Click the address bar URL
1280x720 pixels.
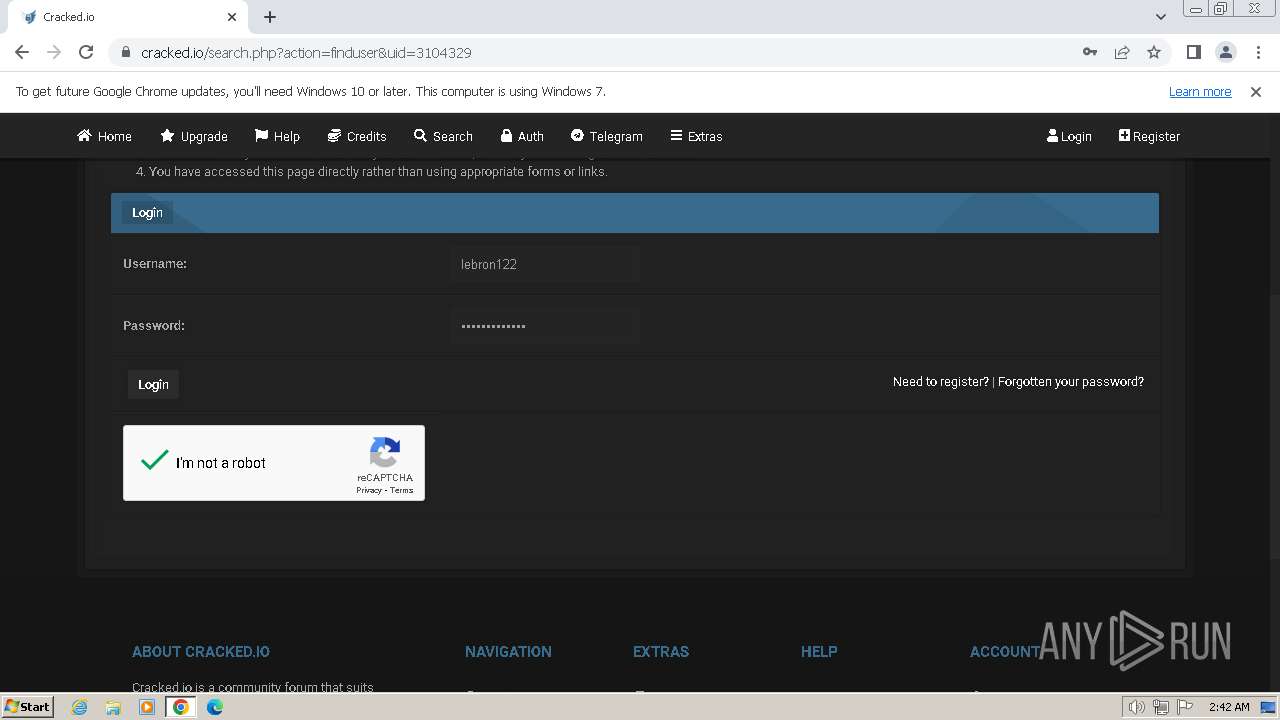306,52
